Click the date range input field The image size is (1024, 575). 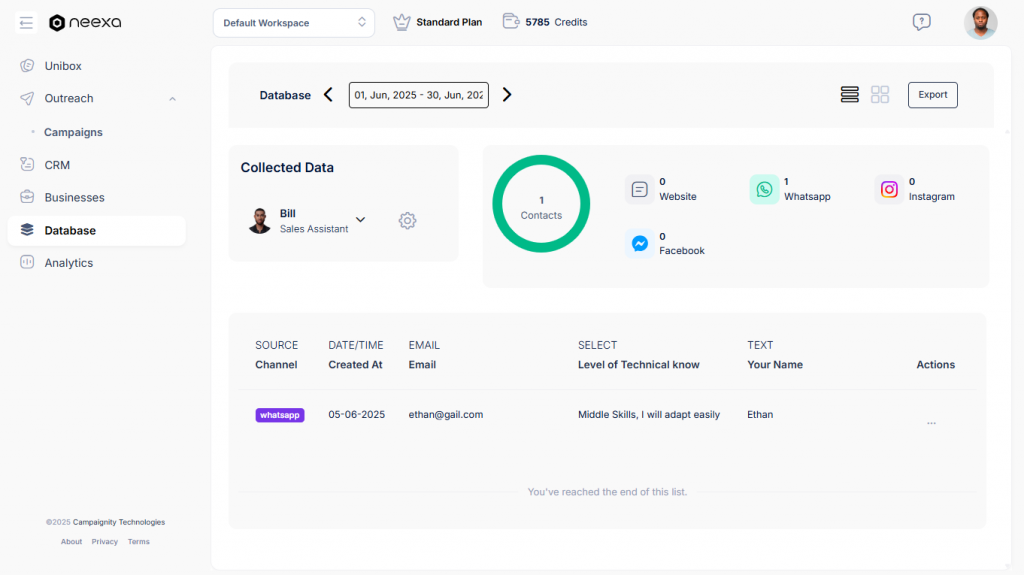[418, 95]
